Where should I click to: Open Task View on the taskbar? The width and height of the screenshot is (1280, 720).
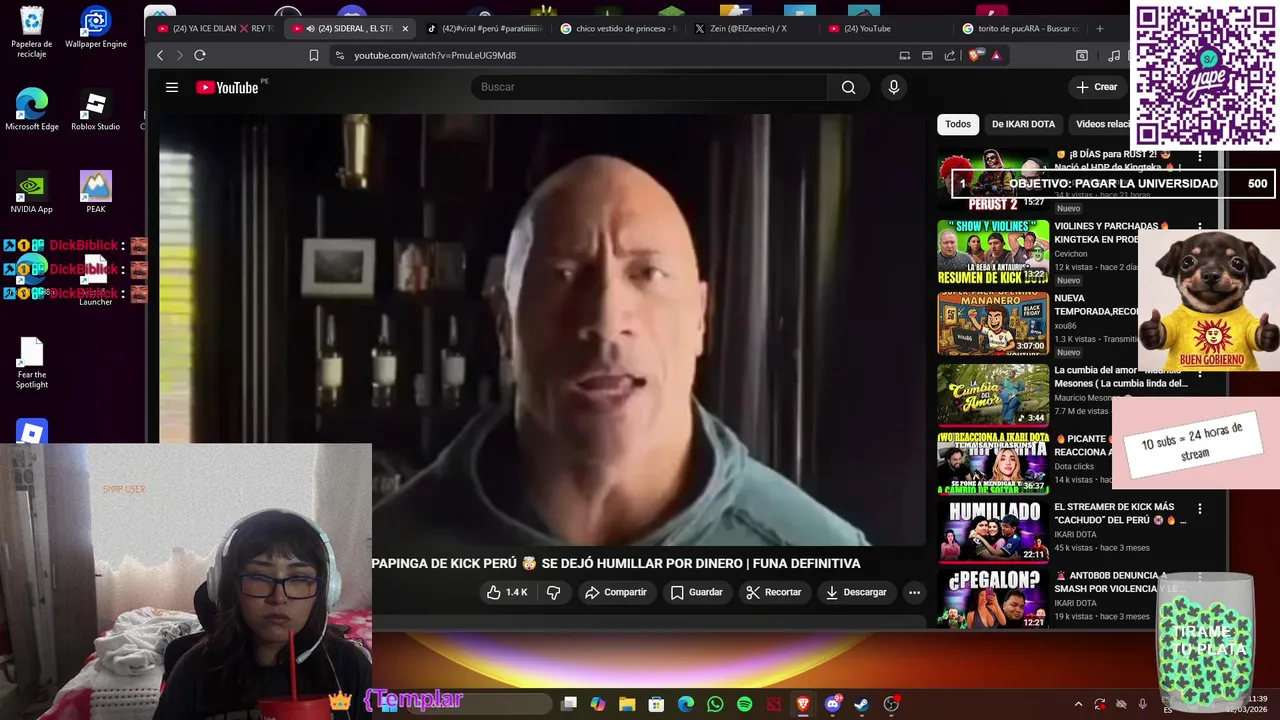coord(569,704)
